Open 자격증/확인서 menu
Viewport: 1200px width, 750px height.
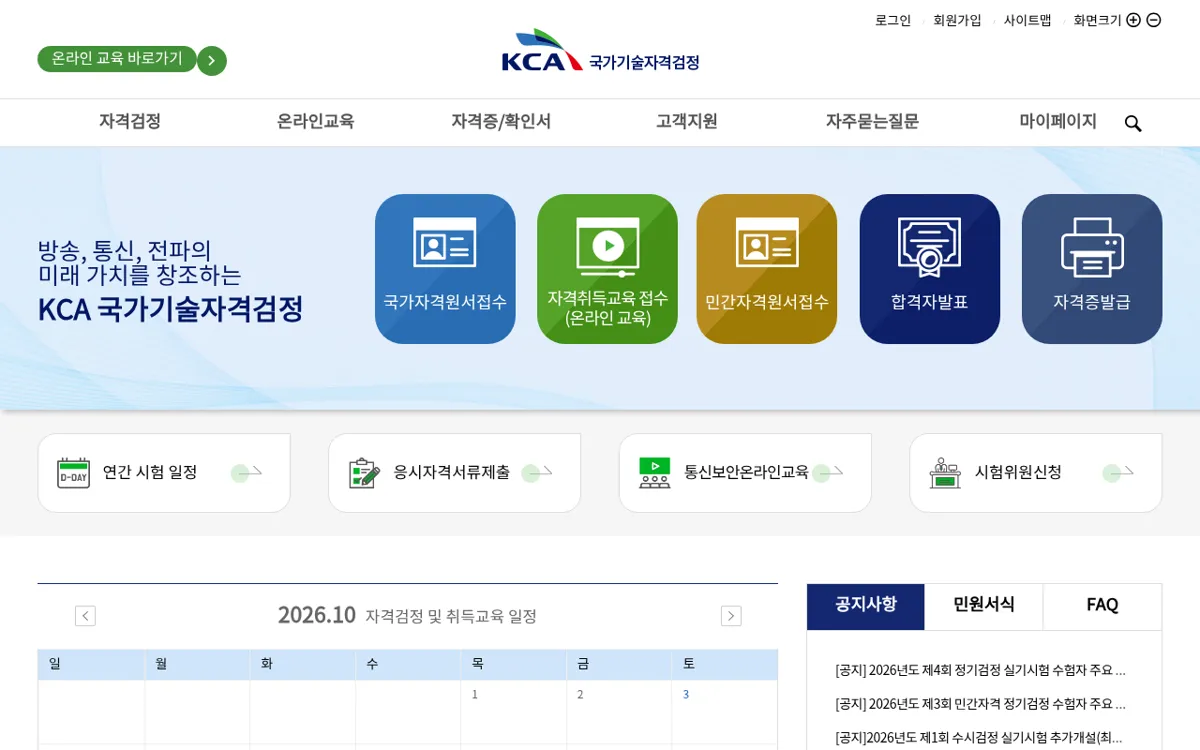pyautogui.click(x=501, y=122)
